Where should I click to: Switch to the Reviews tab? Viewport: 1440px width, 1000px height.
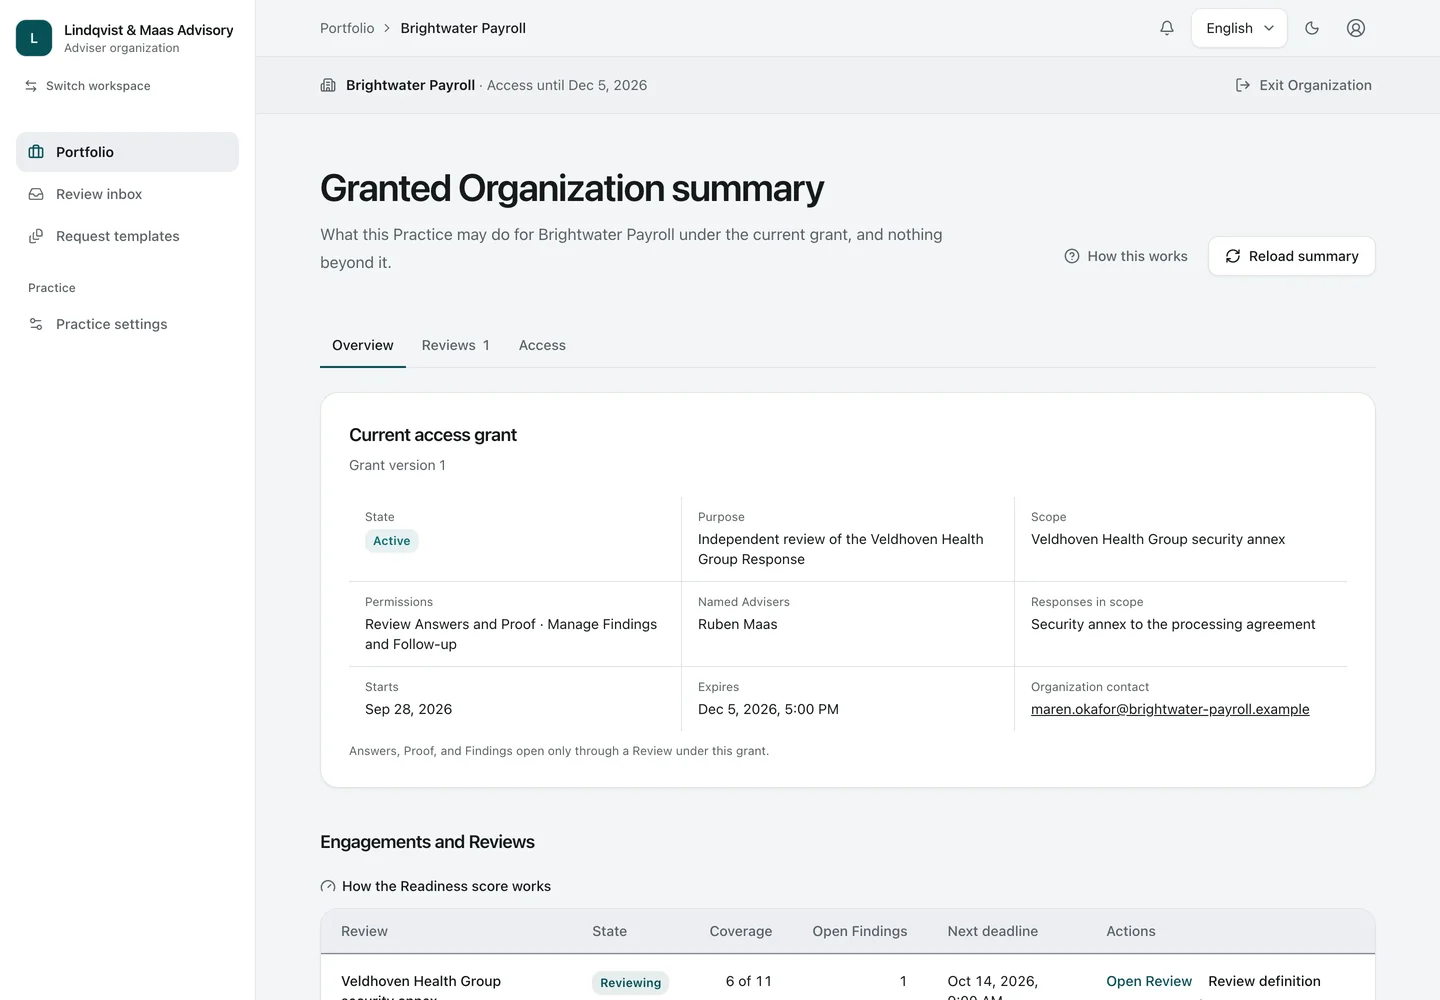point(456,345)
